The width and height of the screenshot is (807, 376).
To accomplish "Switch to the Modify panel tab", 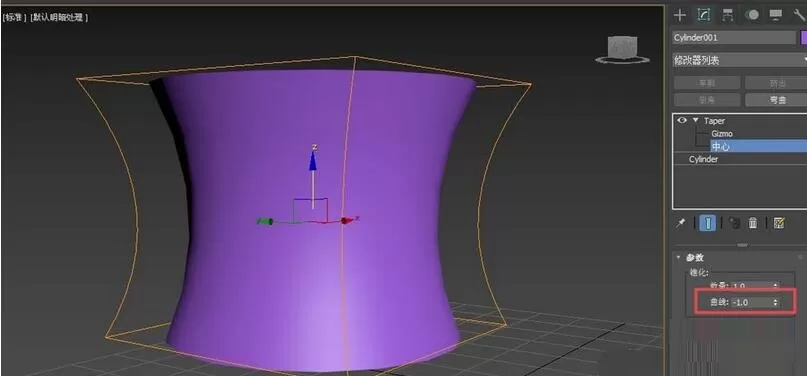I will (704, 15).
